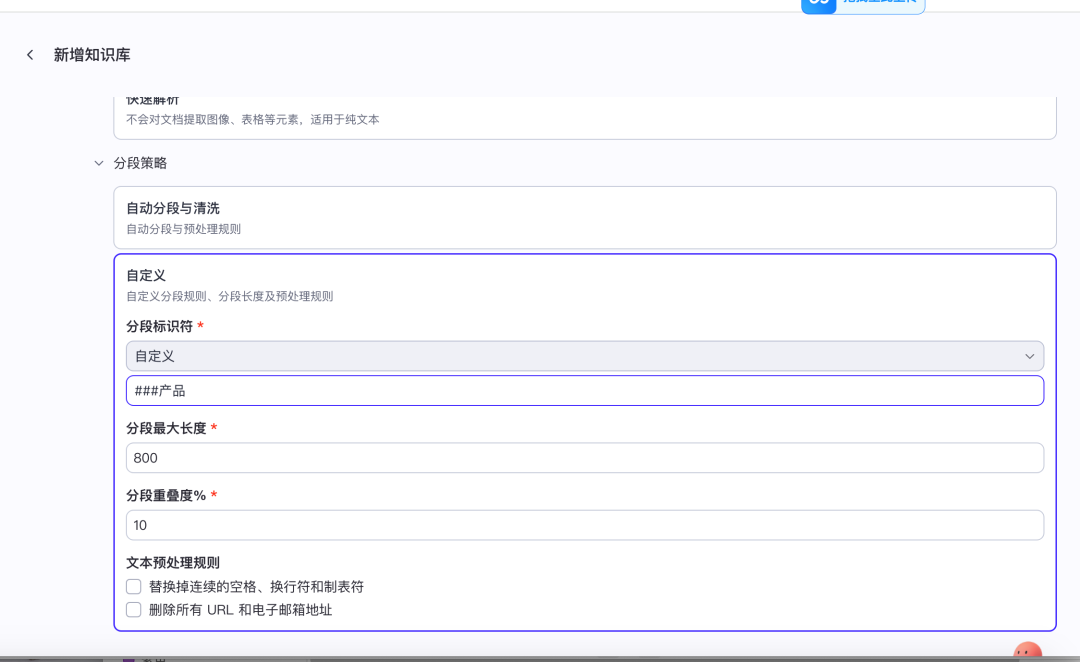
Task: Focus the custom separator field containing ###产品
Action: [x=585, y=391]
